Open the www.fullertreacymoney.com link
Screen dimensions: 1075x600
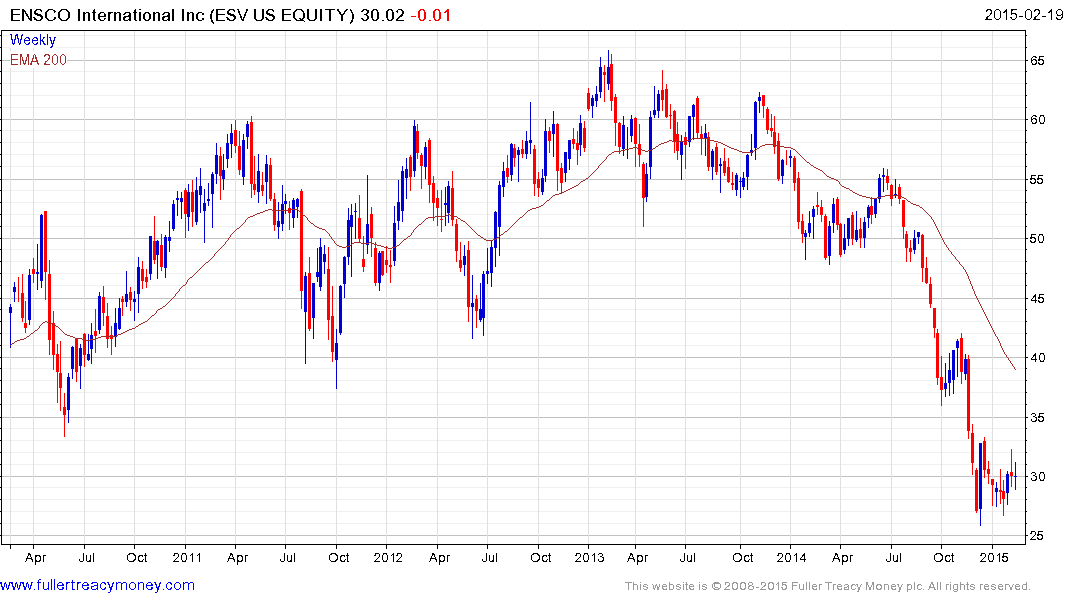point(97,585)
